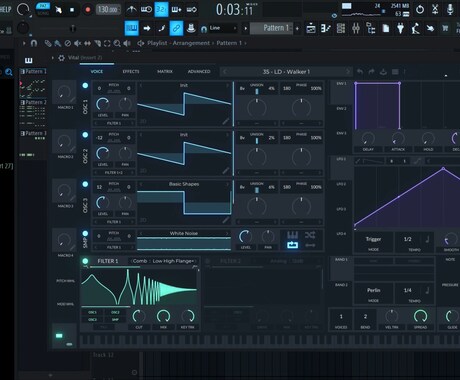This screenshot has height=380, width=460.
Task: Click the sampler random phase shuffle icon
Action: click(310, 235)
